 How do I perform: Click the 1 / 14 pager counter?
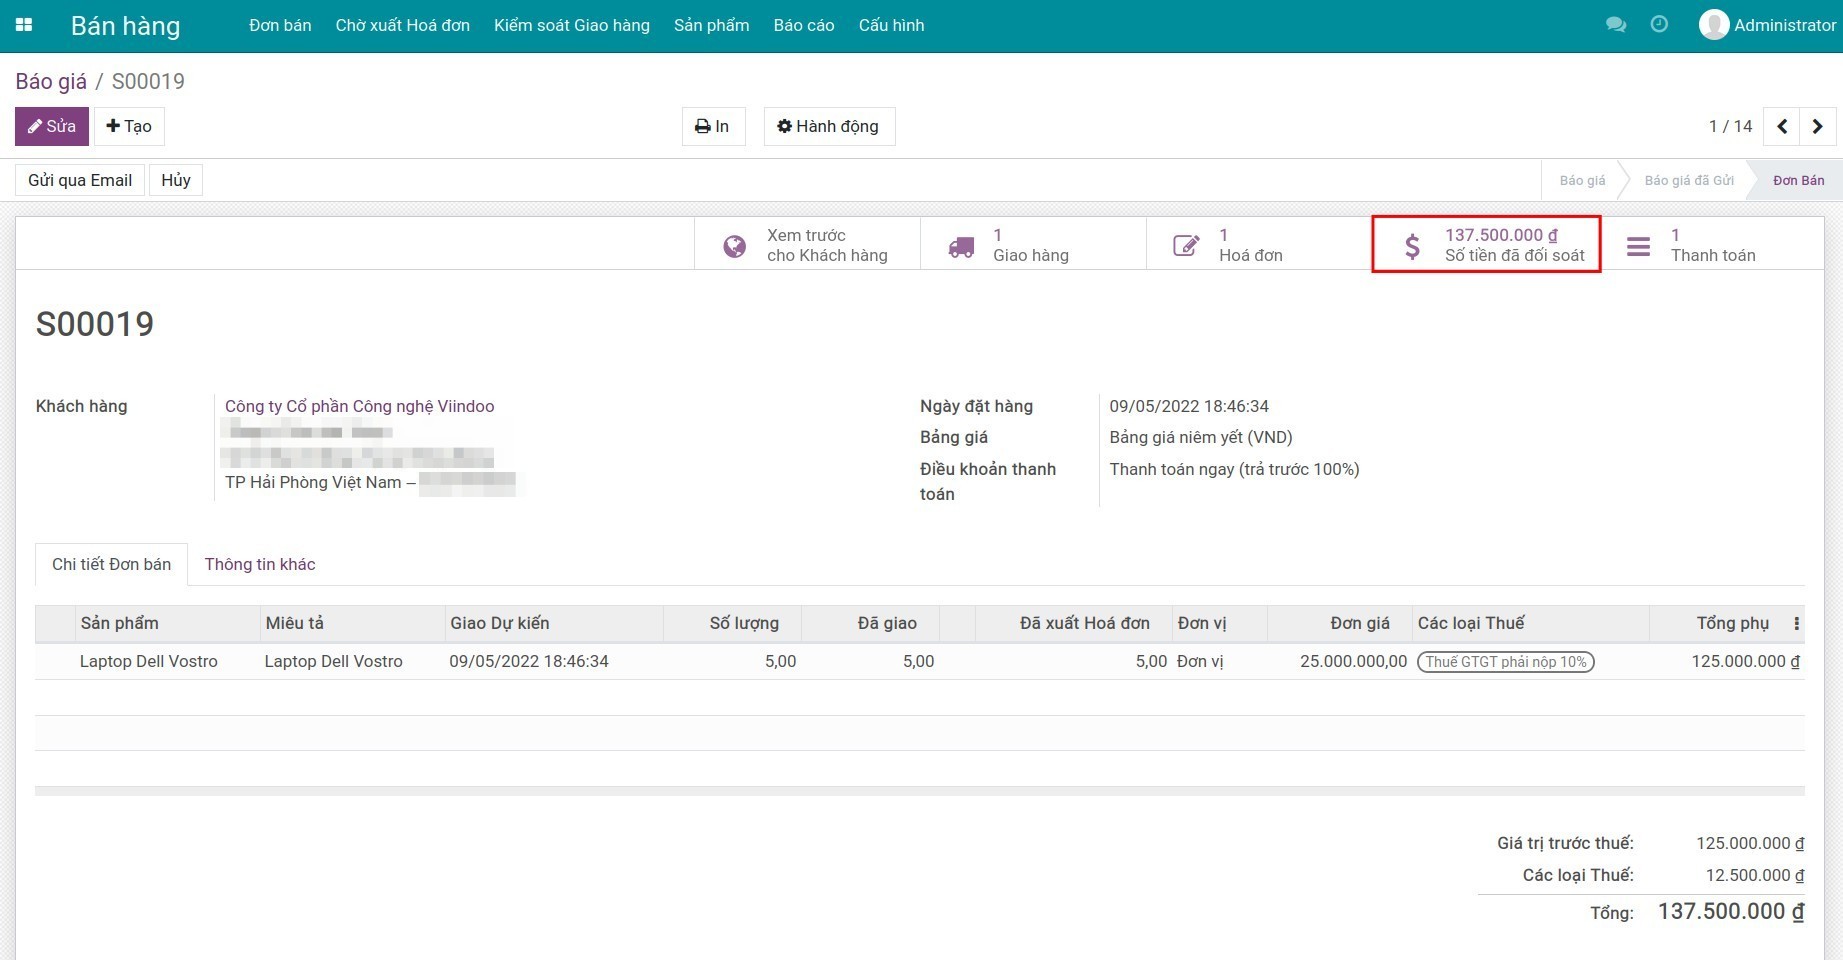pyautogui.click(x=1731, y=126)
